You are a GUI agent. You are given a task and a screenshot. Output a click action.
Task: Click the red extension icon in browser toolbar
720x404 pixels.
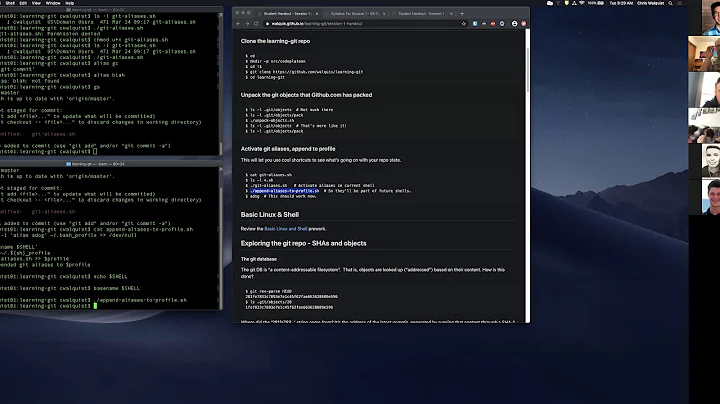(x=493, y=23)
